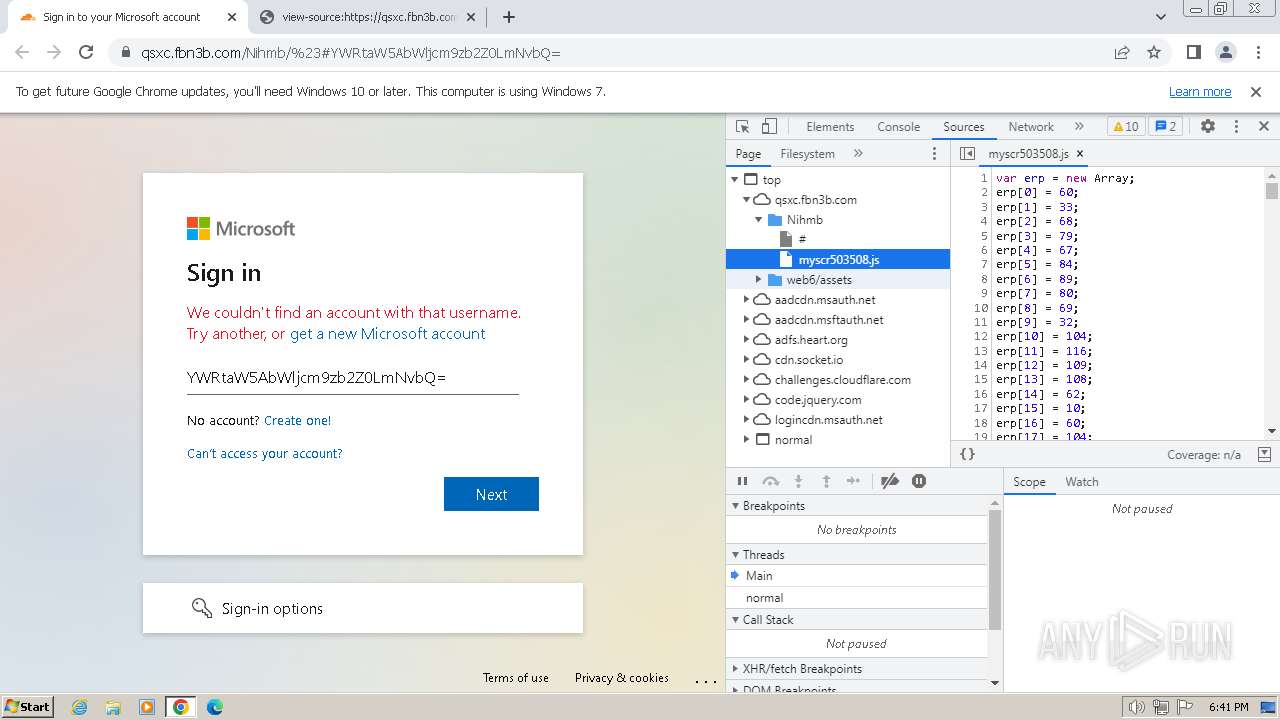Image resolution: width=1280 pixels, height=720 pixels.
Task: Expand aadcdn.msauth.net domain
Action: pos(746,300)
